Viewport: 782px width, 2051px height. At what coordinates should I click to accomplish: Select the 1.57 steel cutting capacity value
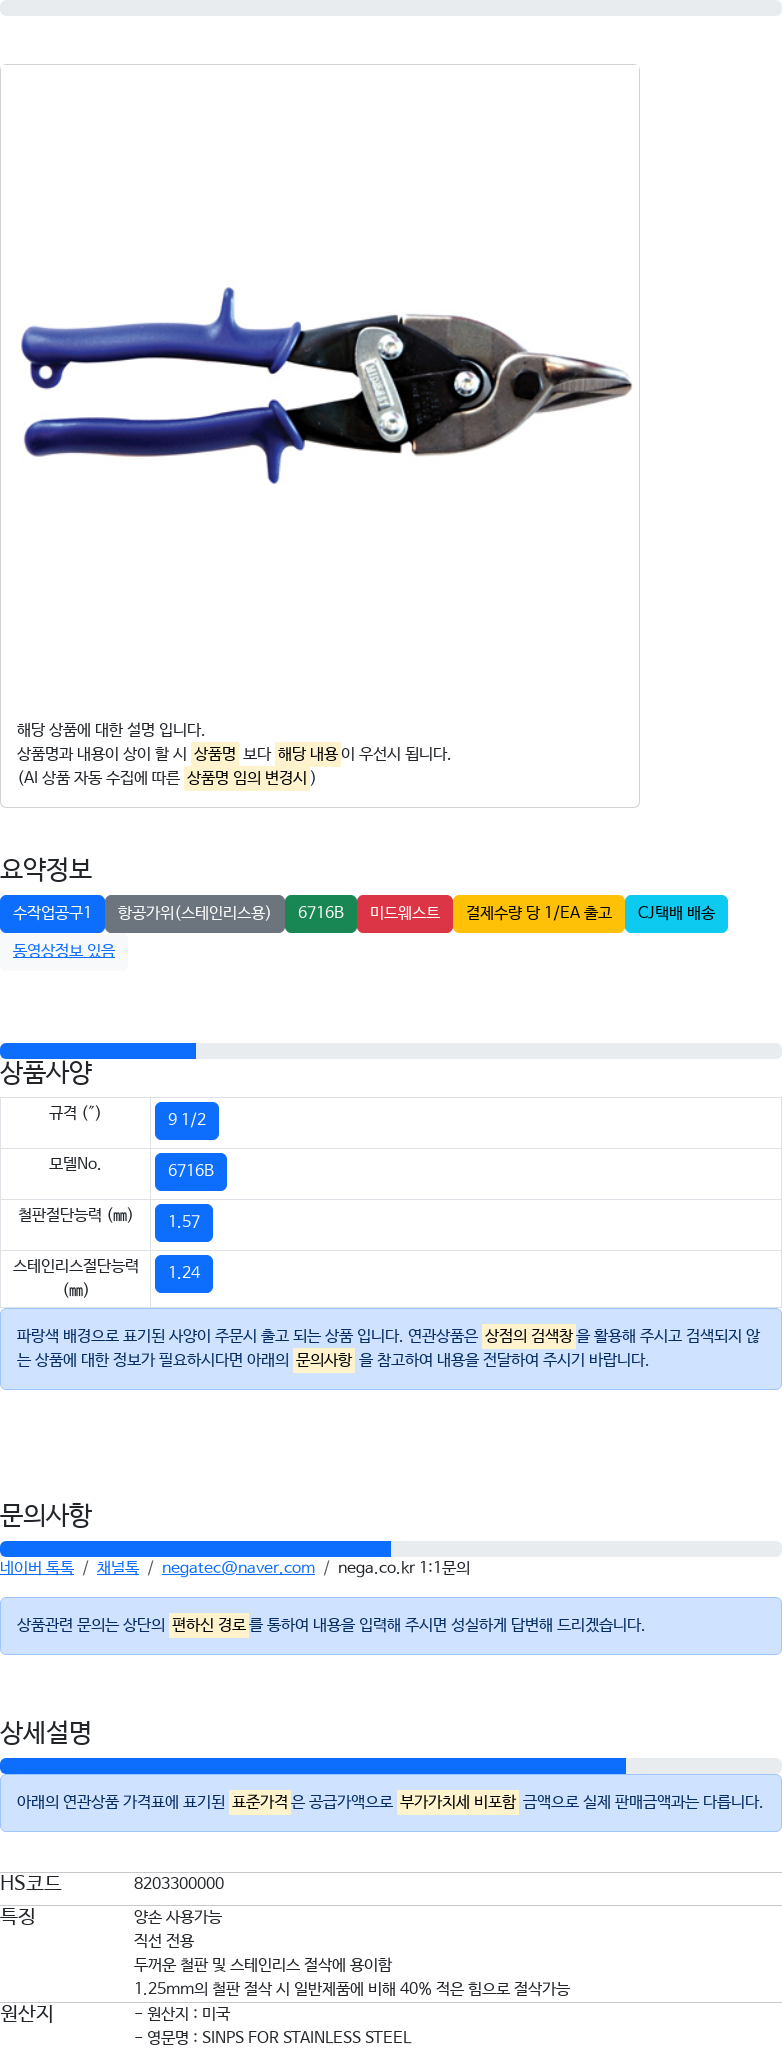pos(184,1222)
